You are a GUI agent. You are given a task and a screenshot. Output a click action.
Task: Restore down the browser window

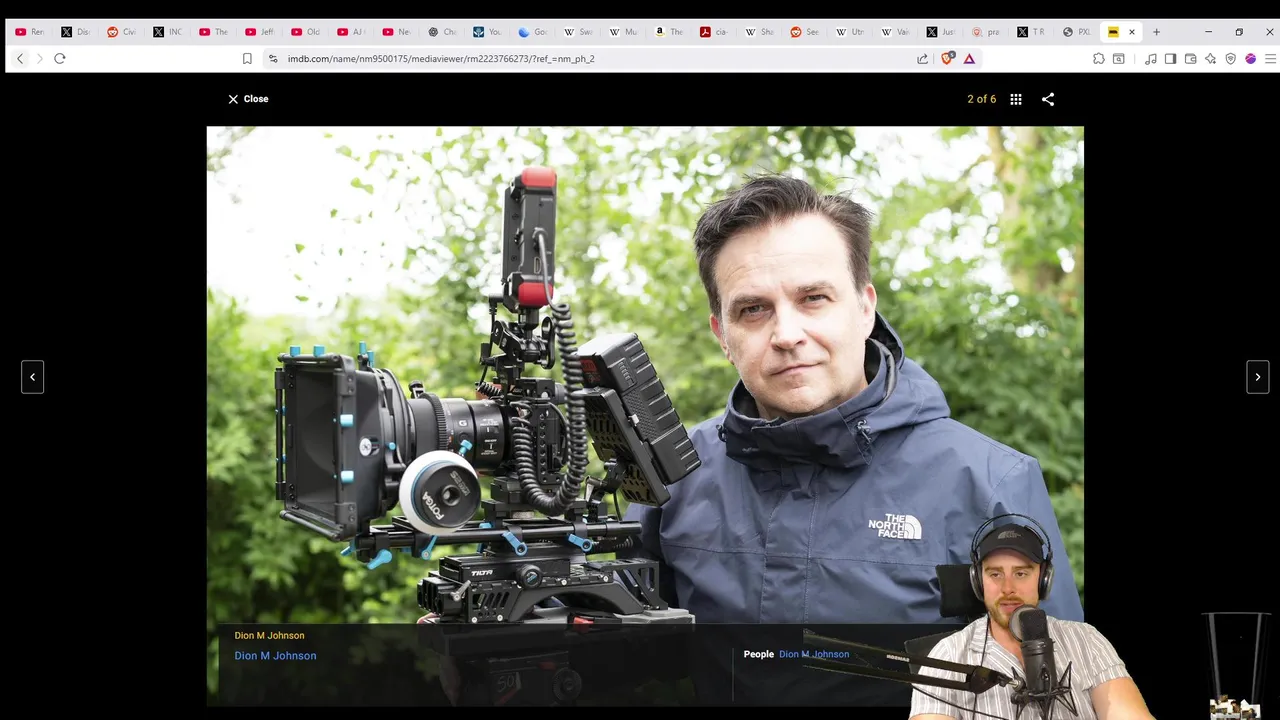[1239, 32]
